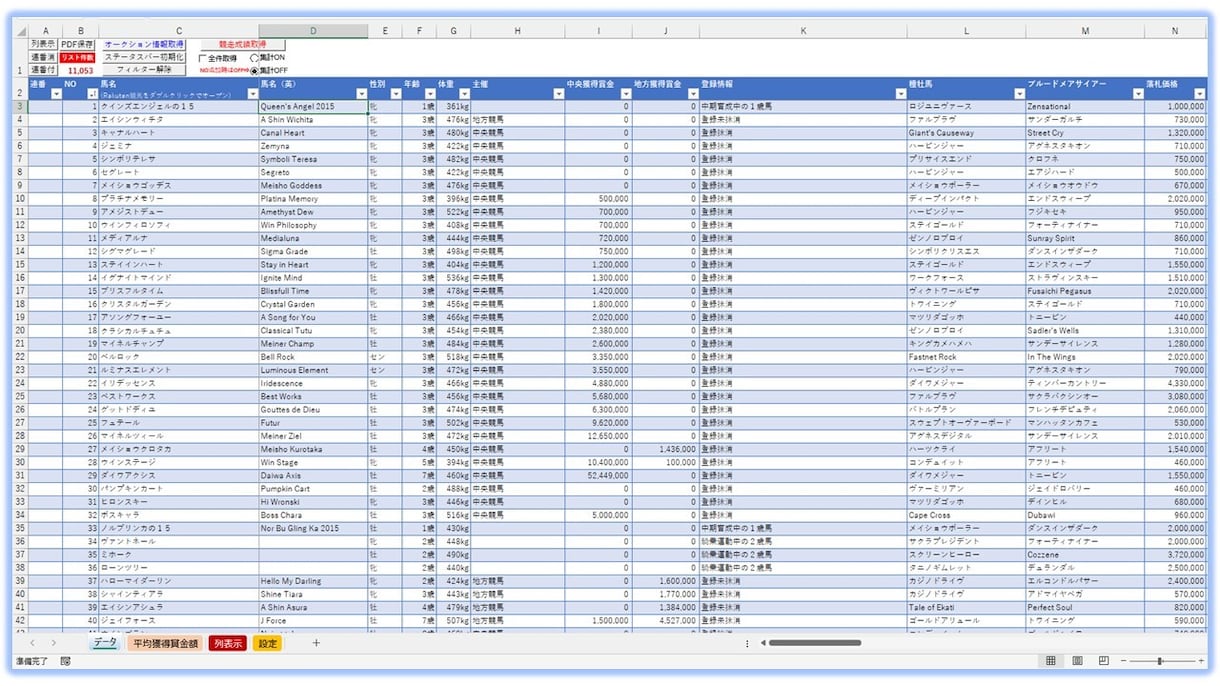The image size is (1220, 686).
Task: Click the zoom slider handle
Action: [1159, 661]
